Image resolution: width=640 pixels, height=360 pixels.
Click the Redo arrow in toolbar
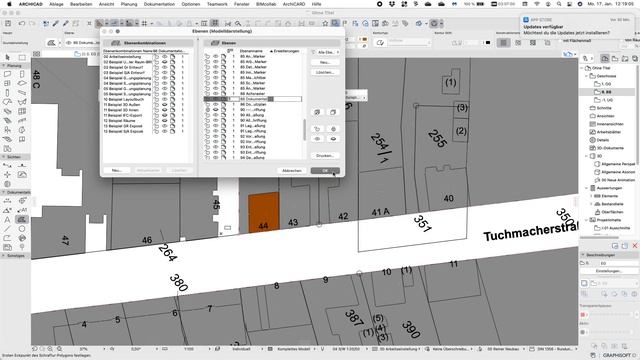[x=32, y=24]
